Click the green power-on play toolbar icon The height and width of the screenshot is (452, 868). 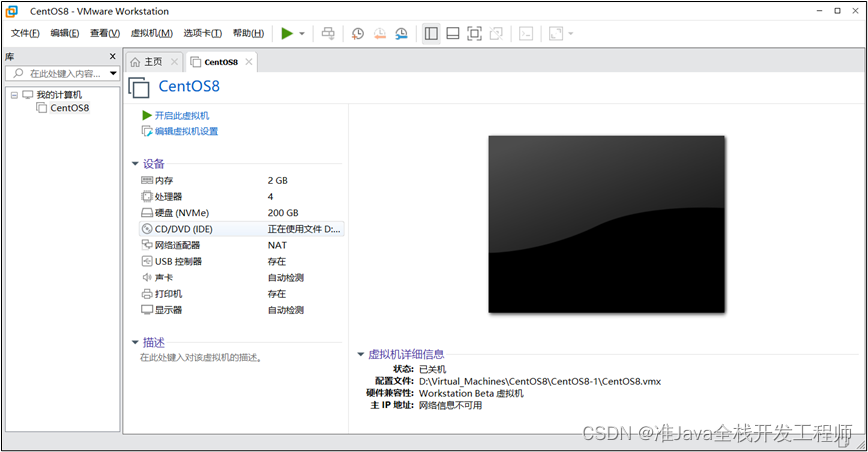point(287,34)
